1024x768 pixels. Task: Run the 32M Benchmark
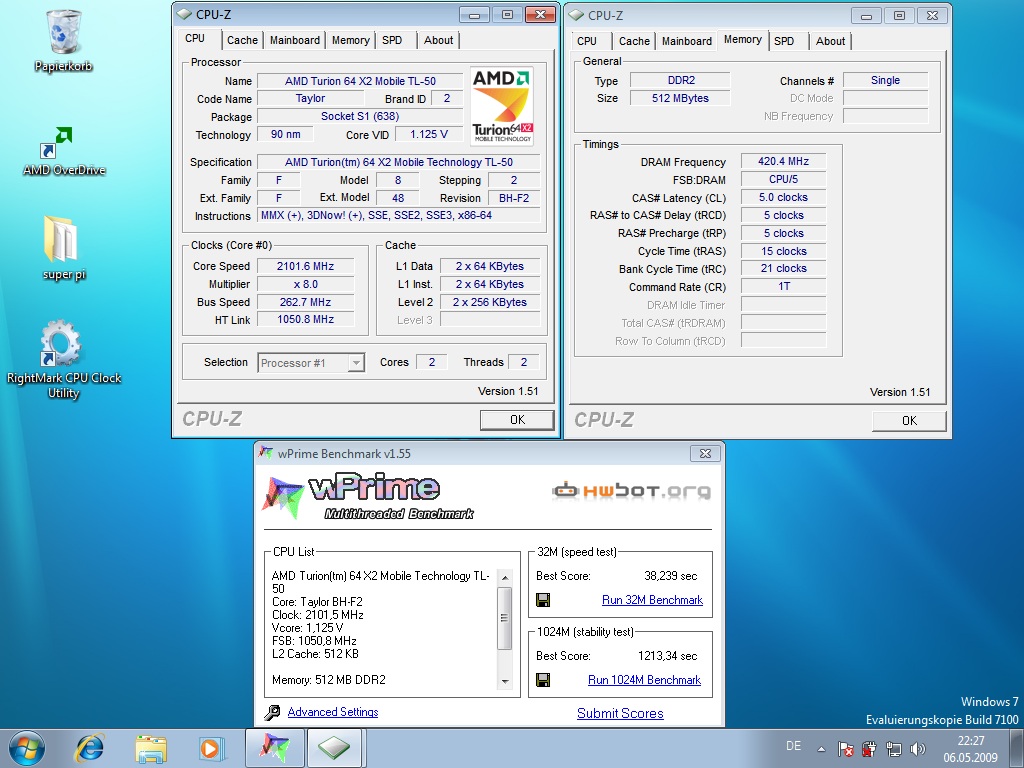652,600
